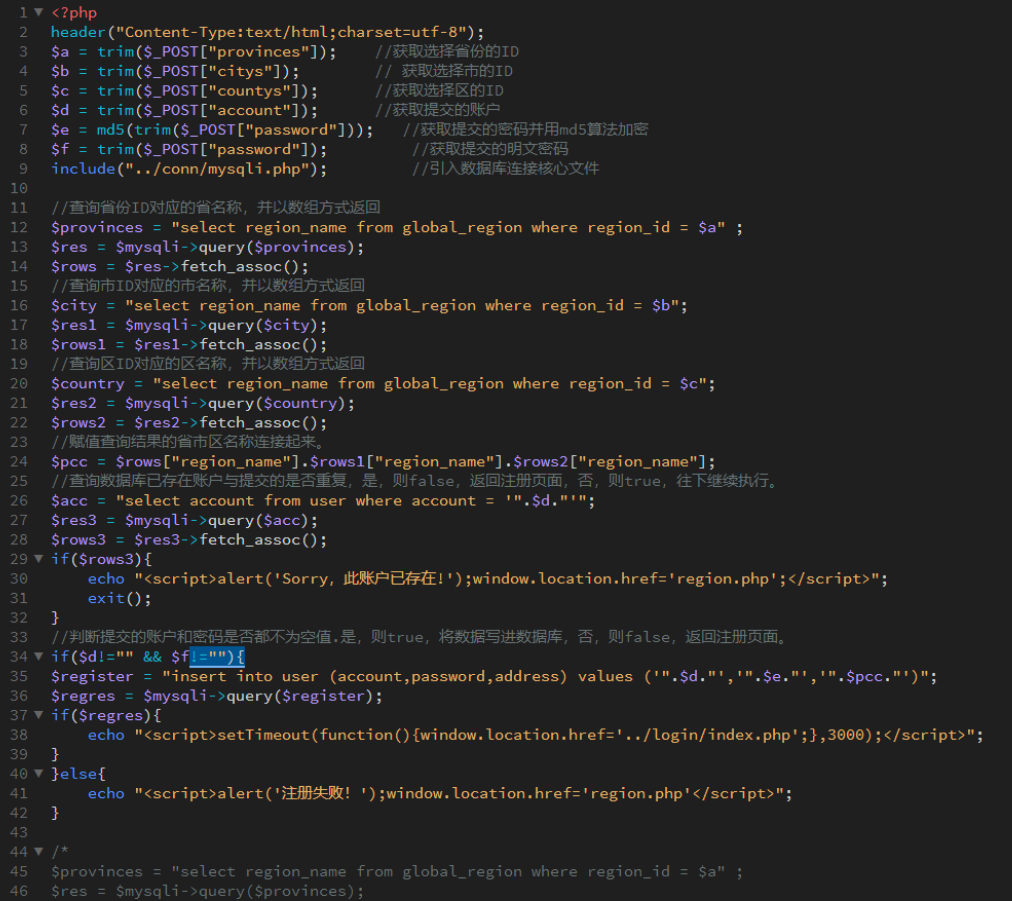Click the echo keyword on line 41
Viewport: 1012px width, 901px height.
[x=106, y=793]
